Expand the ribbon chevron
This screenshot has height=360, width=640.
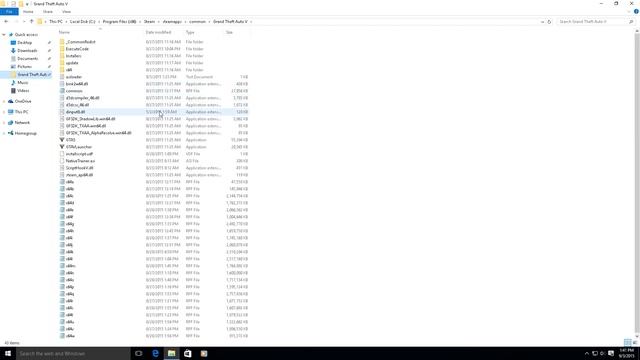coord(629,12)
